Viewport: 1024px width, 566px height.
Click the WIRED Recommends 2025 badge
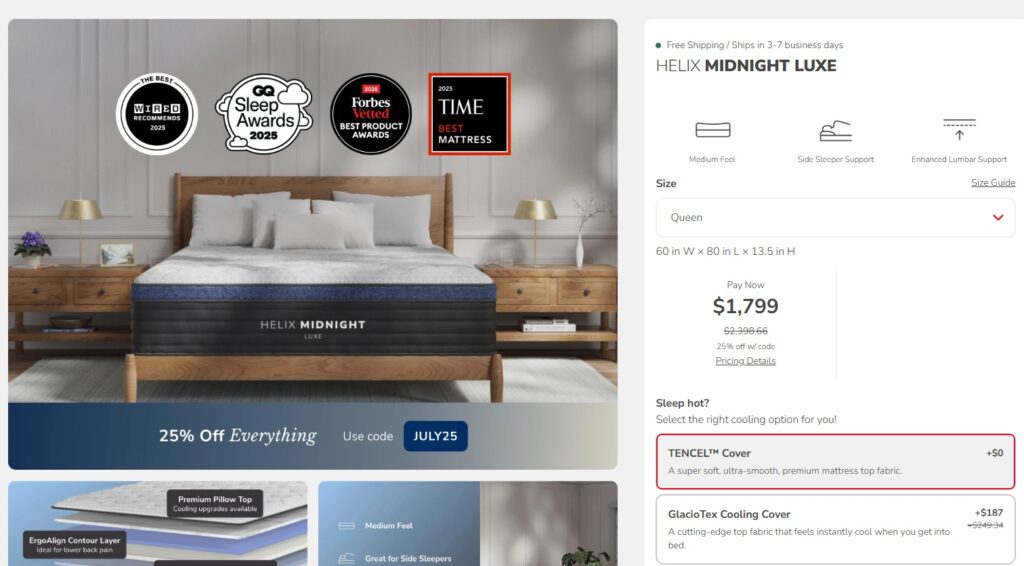click(157, 114)
